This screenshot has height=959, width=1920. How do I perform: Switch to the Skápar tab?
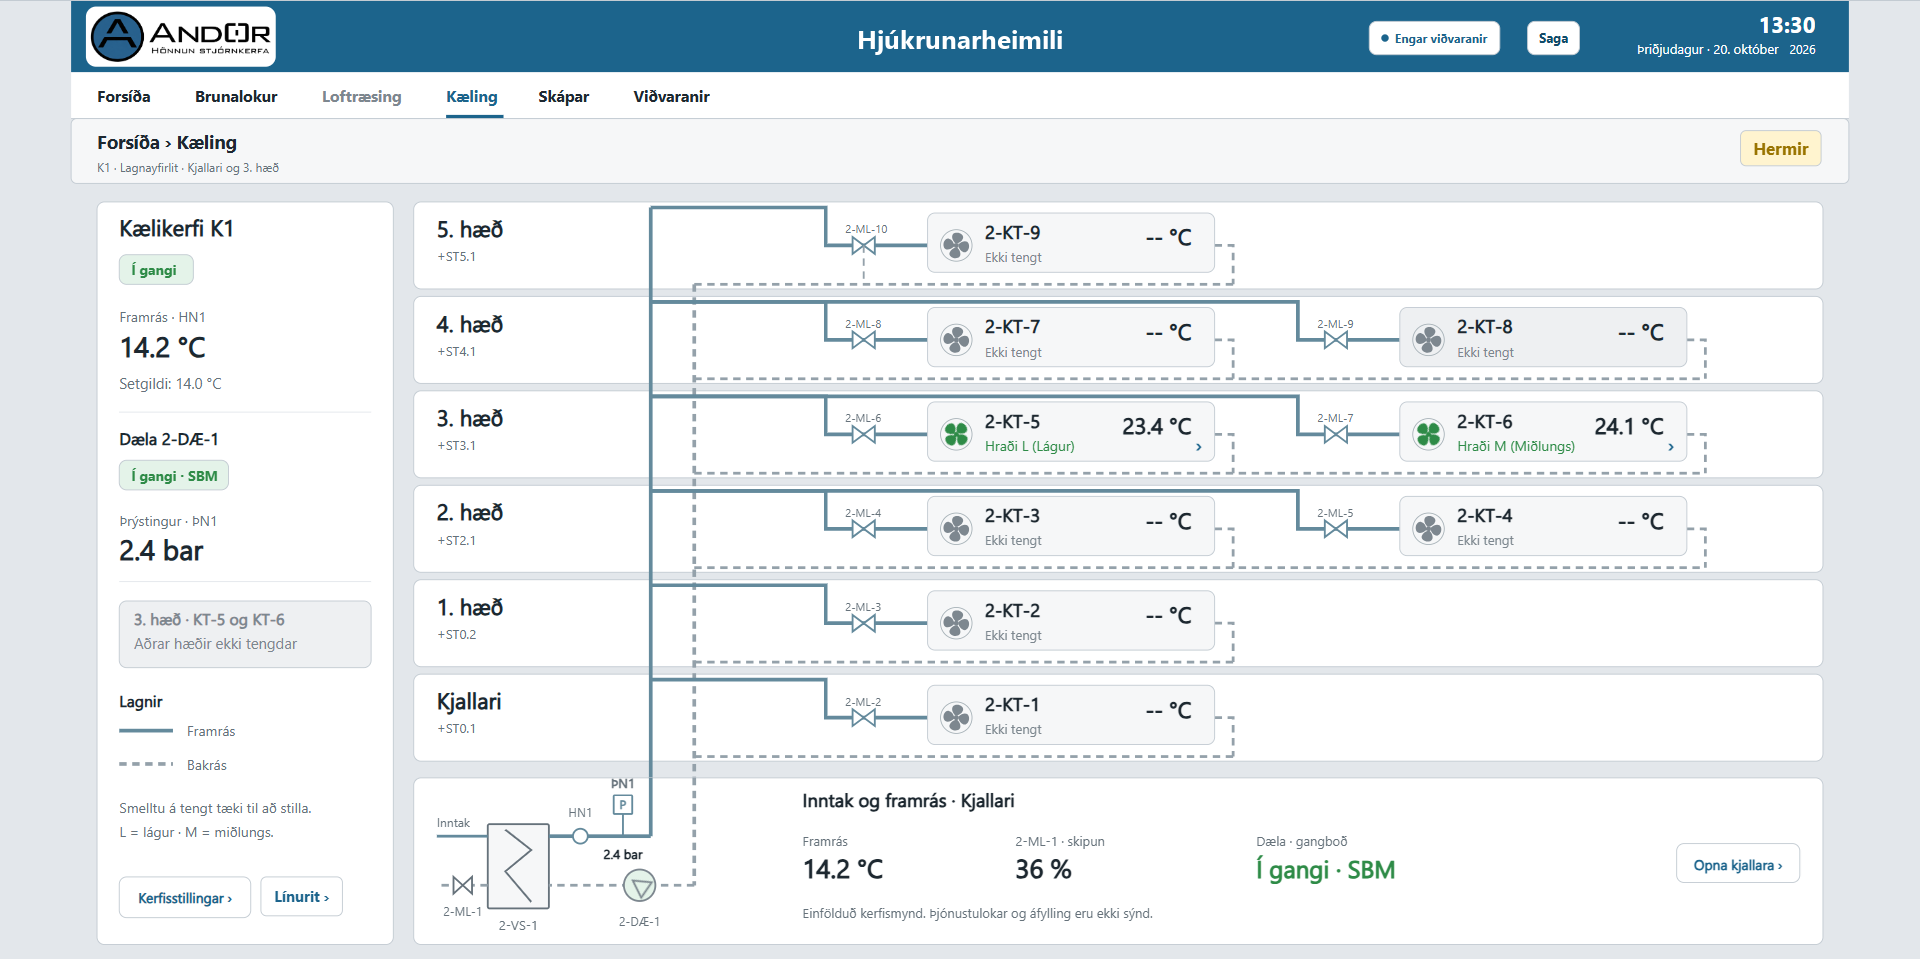click(x=564, y=97)
